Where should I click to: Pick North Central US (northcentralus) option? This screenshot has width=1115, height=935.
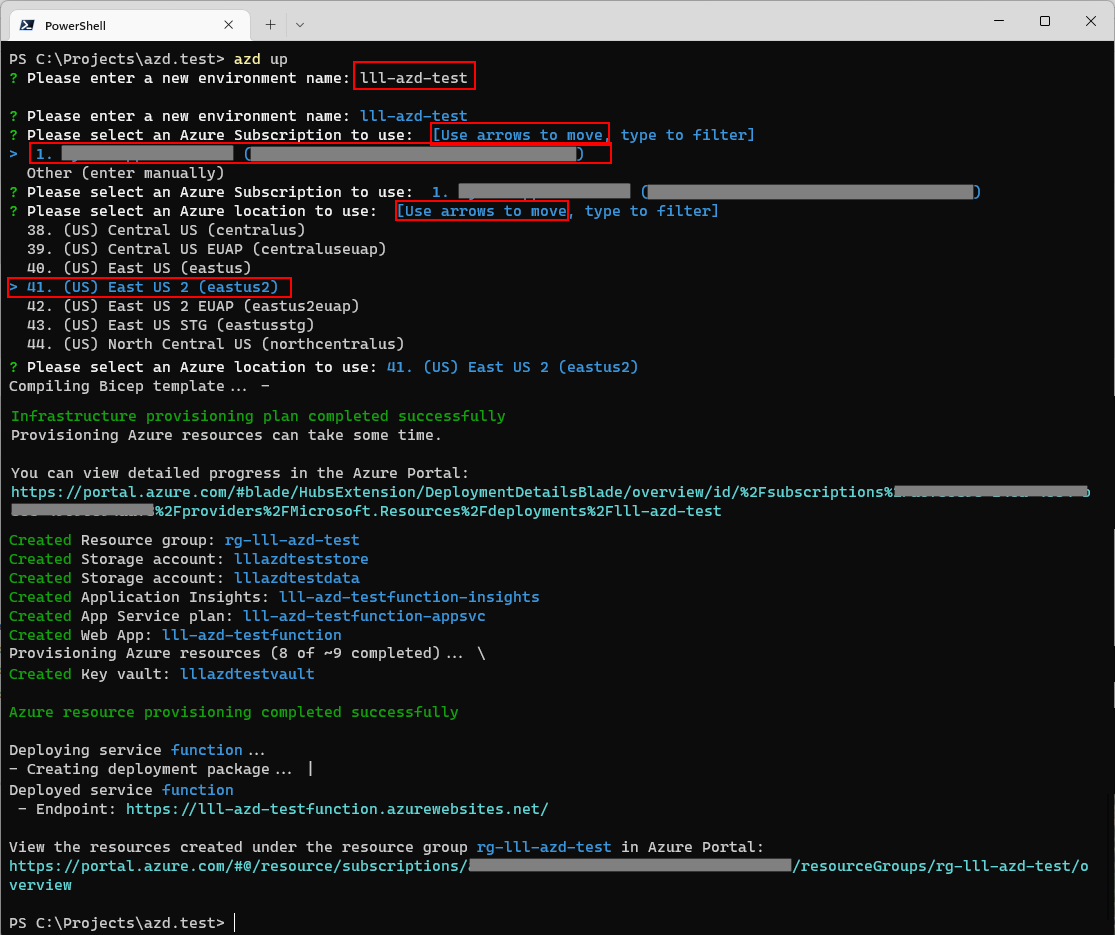click(x=215, y=344)
